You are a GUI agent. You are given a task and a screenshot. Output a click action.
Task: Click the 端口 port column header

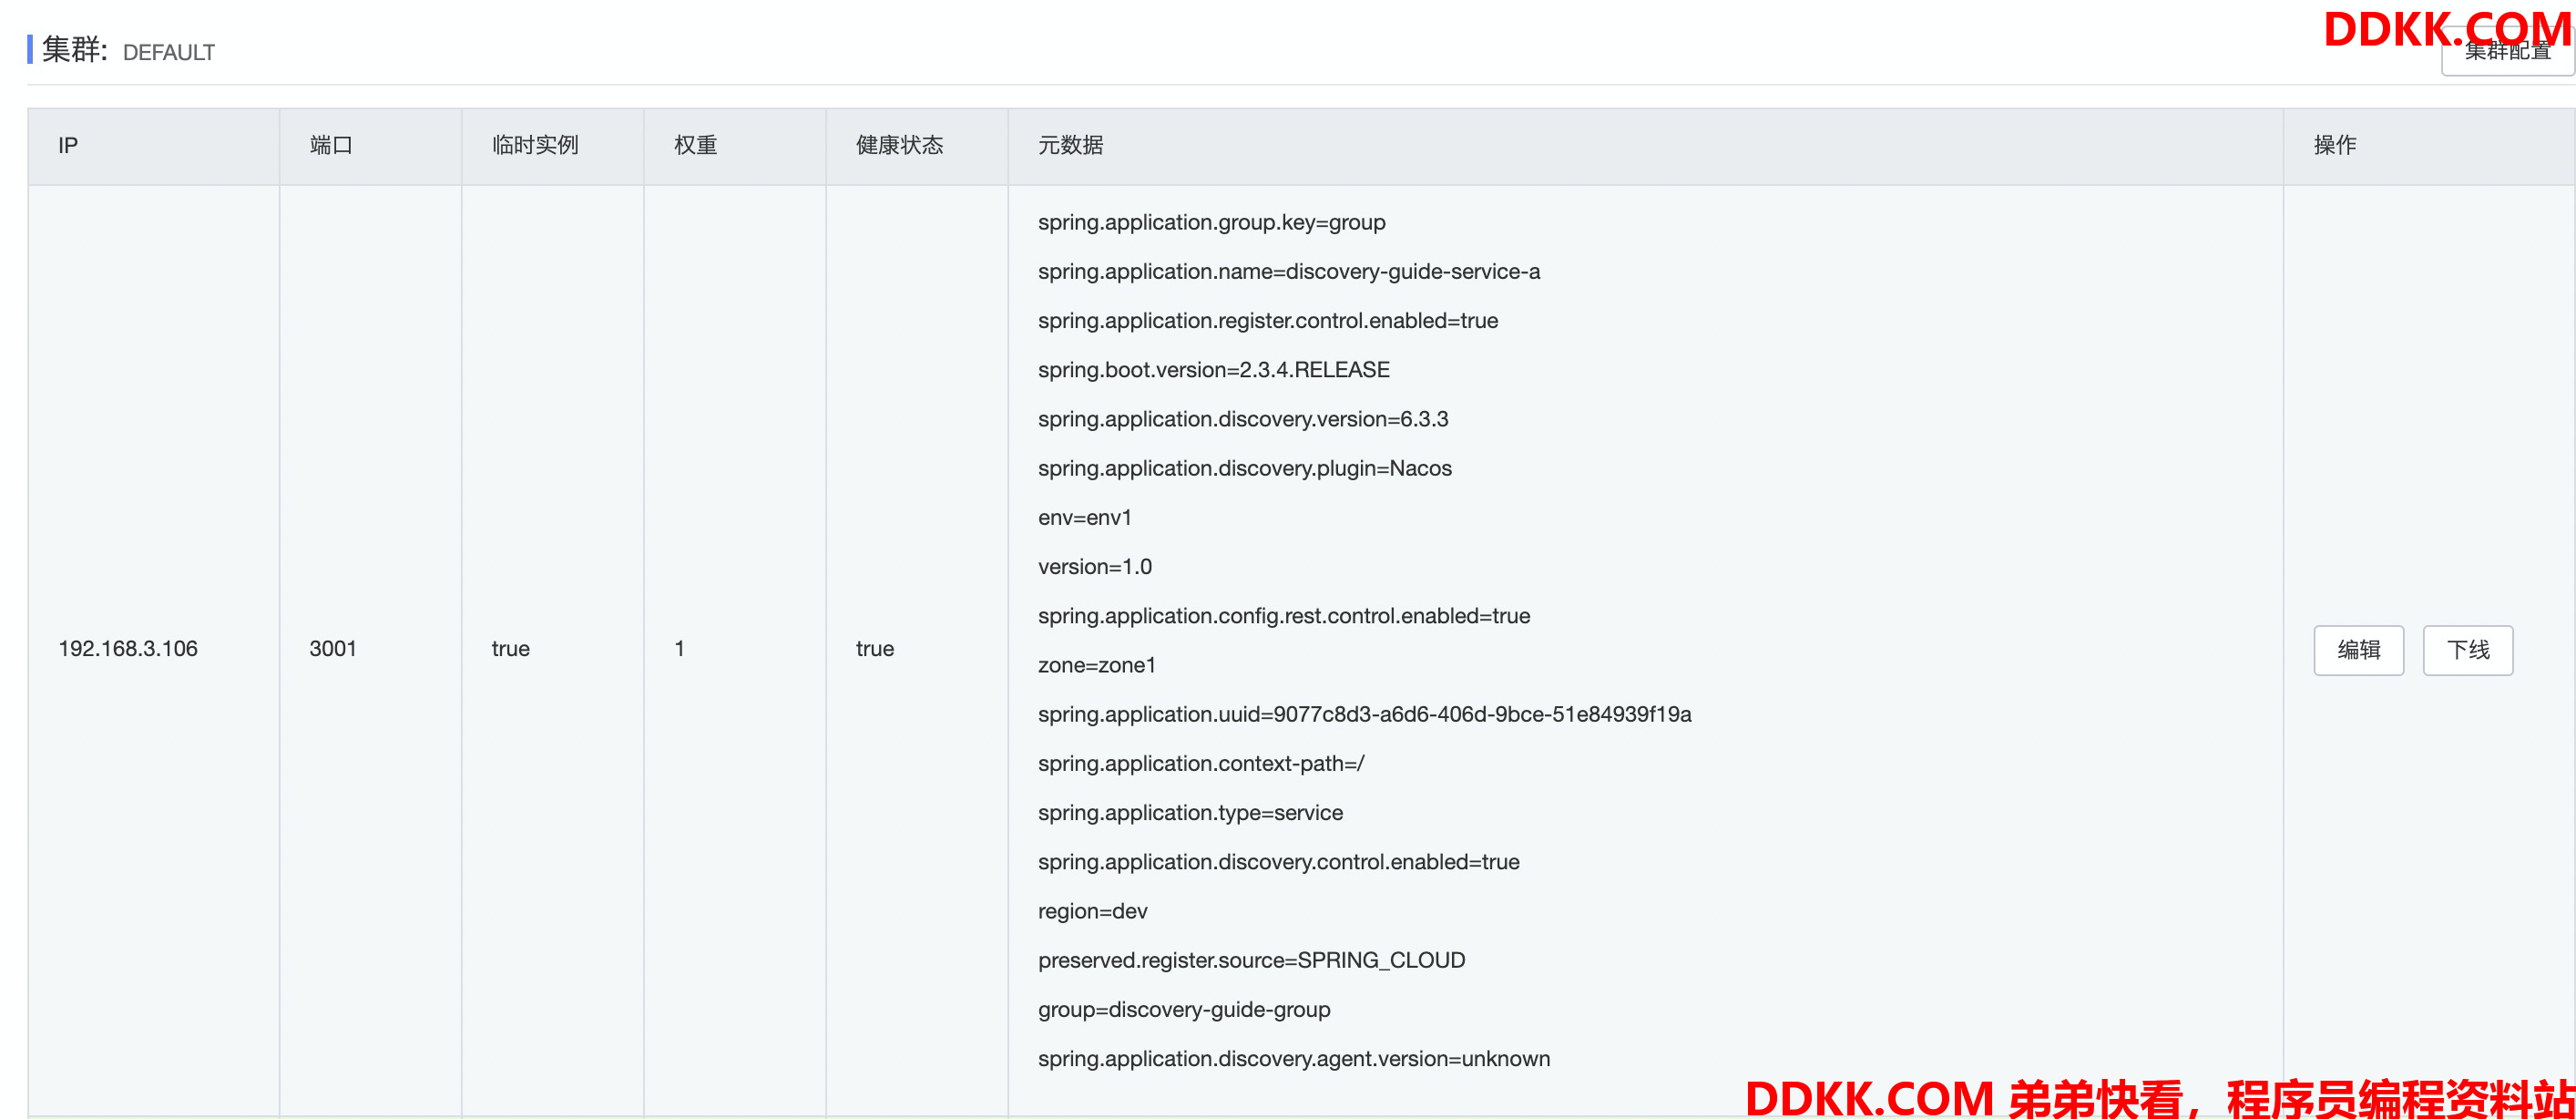coord(331,146)
